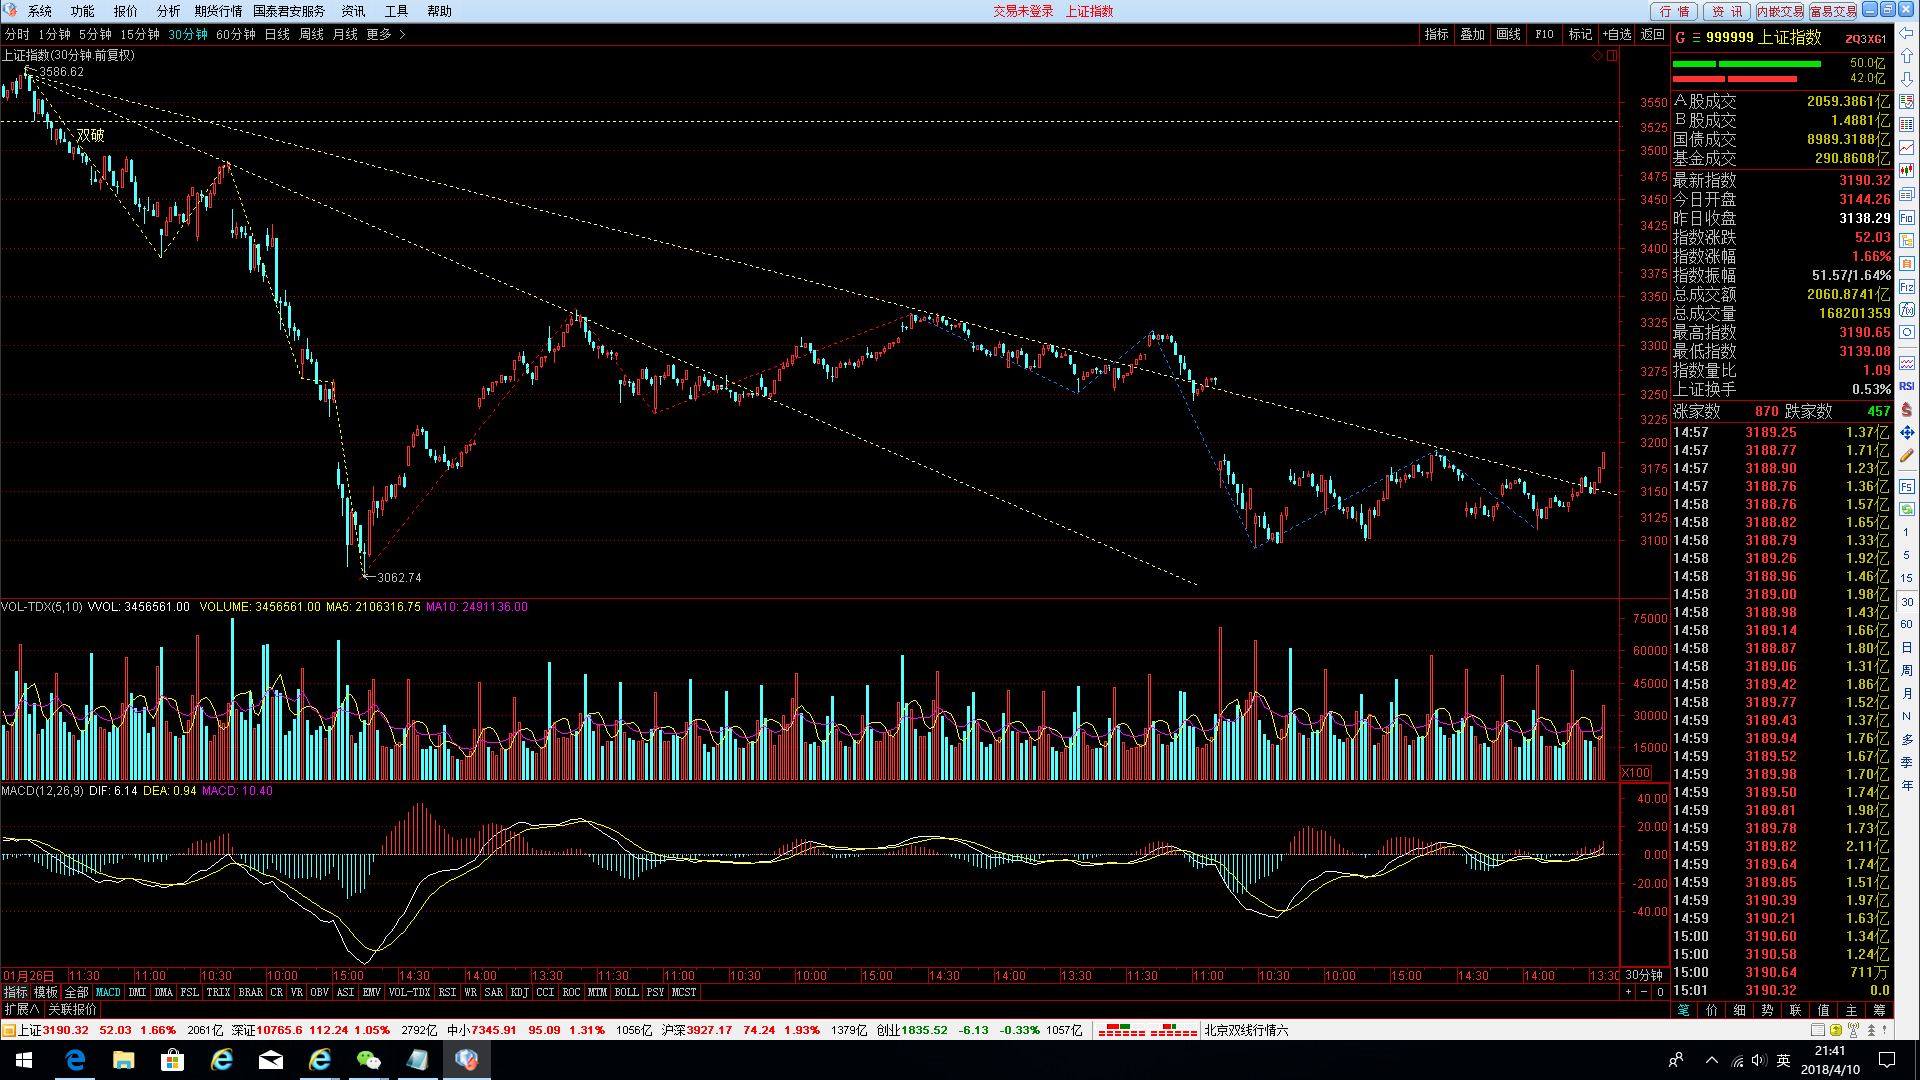This screenshot has width=1920, height=1080.
Task: Click the plus zoom button below chart
Action: pyautogui.click(x=1629, y=992)
